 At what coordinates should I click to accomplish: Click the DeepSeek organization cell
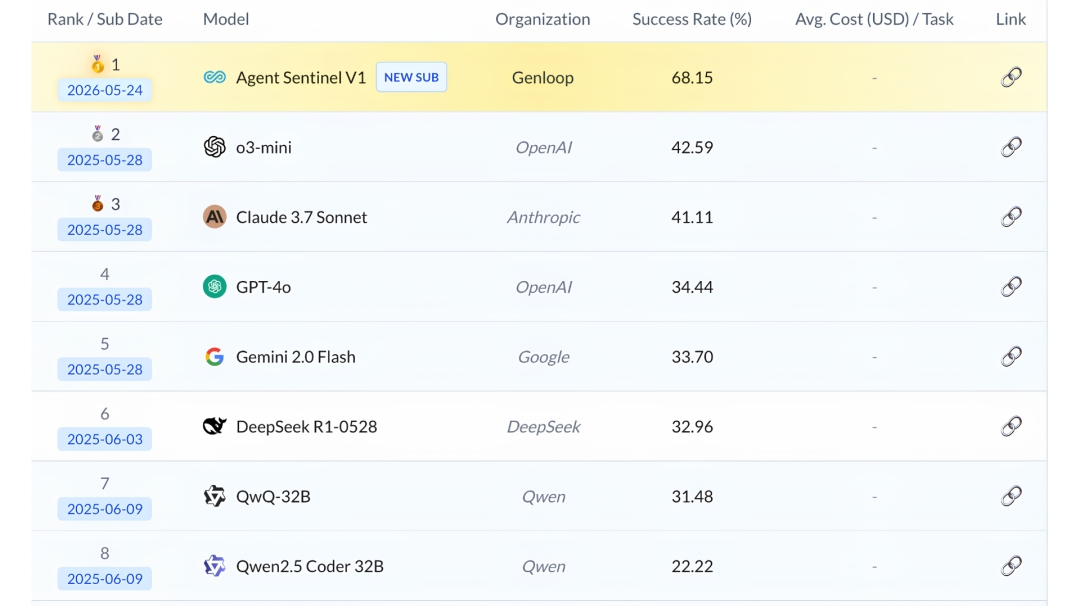543,426
